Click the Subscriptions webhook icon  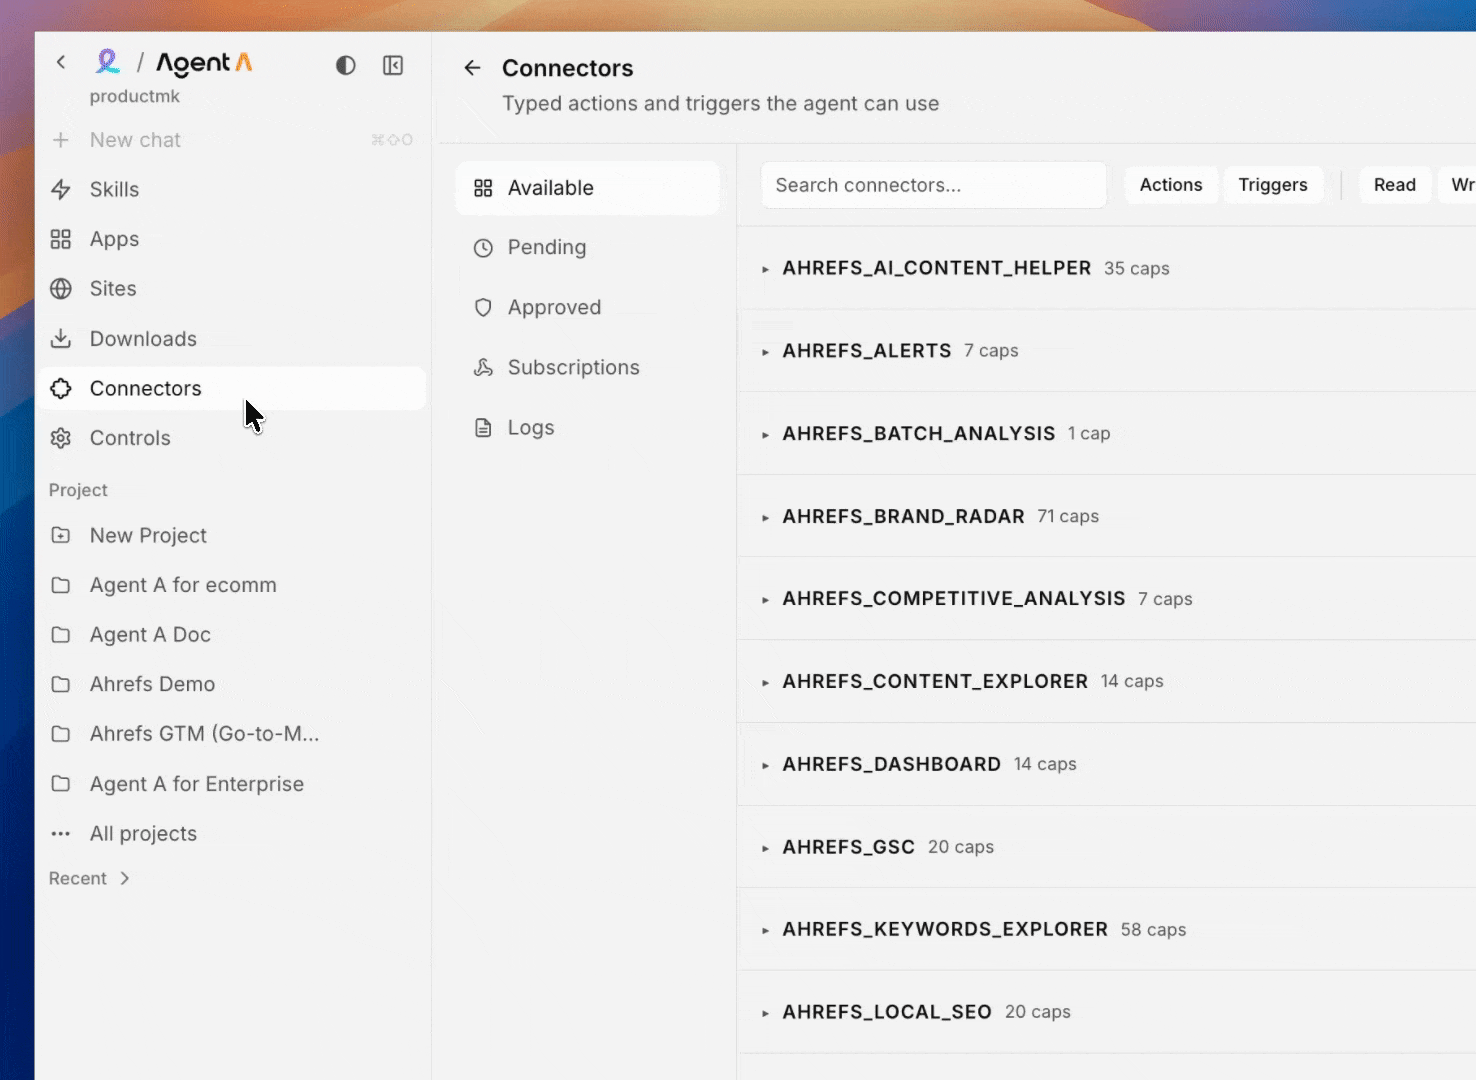[483, 368]
